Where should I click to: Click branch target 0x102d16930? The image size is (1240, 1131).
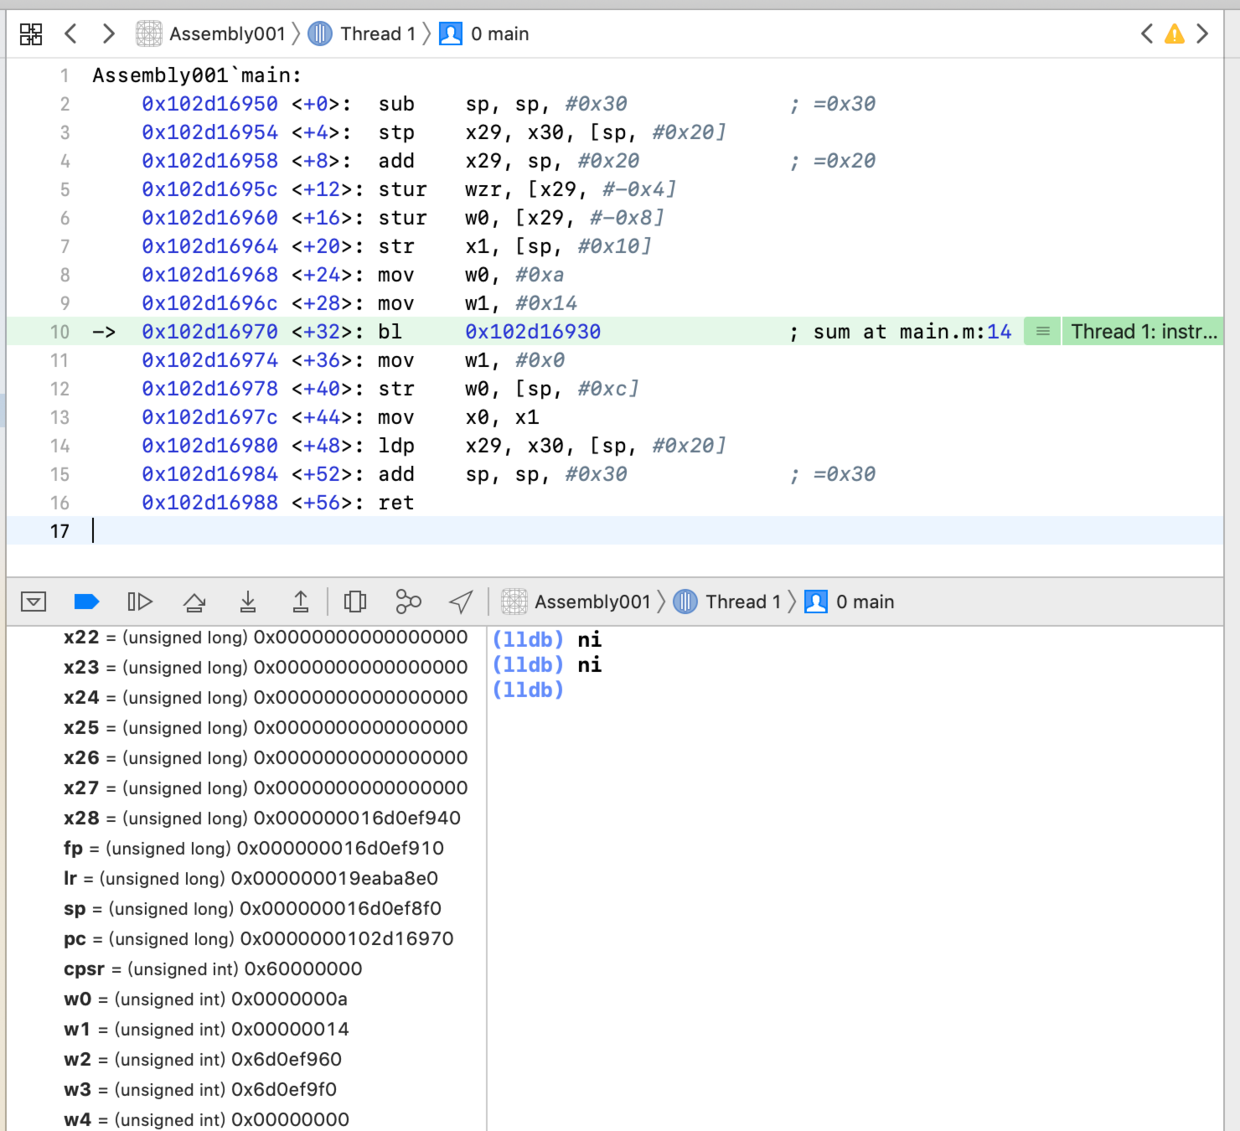click(x=533, y=332)
